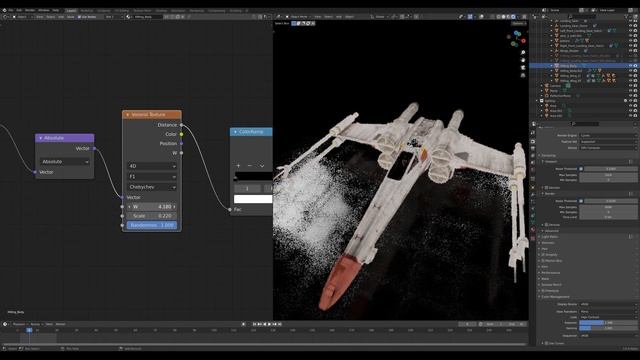The width and height of the screenshot is (640, 360).
Task: Toggle viewport overlays icon
Action: (481, 17)
